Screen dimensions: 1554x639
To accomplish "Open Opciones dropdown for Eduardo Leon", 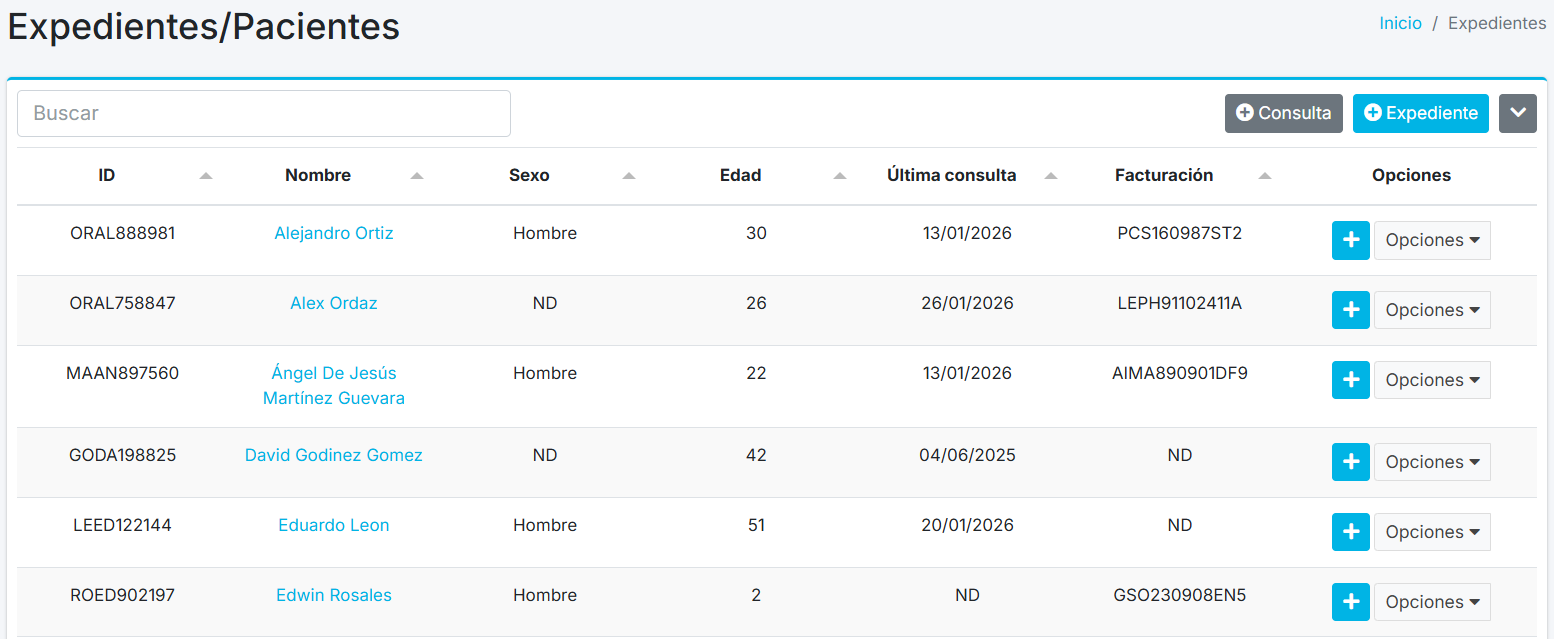I will click(1432, 532).
